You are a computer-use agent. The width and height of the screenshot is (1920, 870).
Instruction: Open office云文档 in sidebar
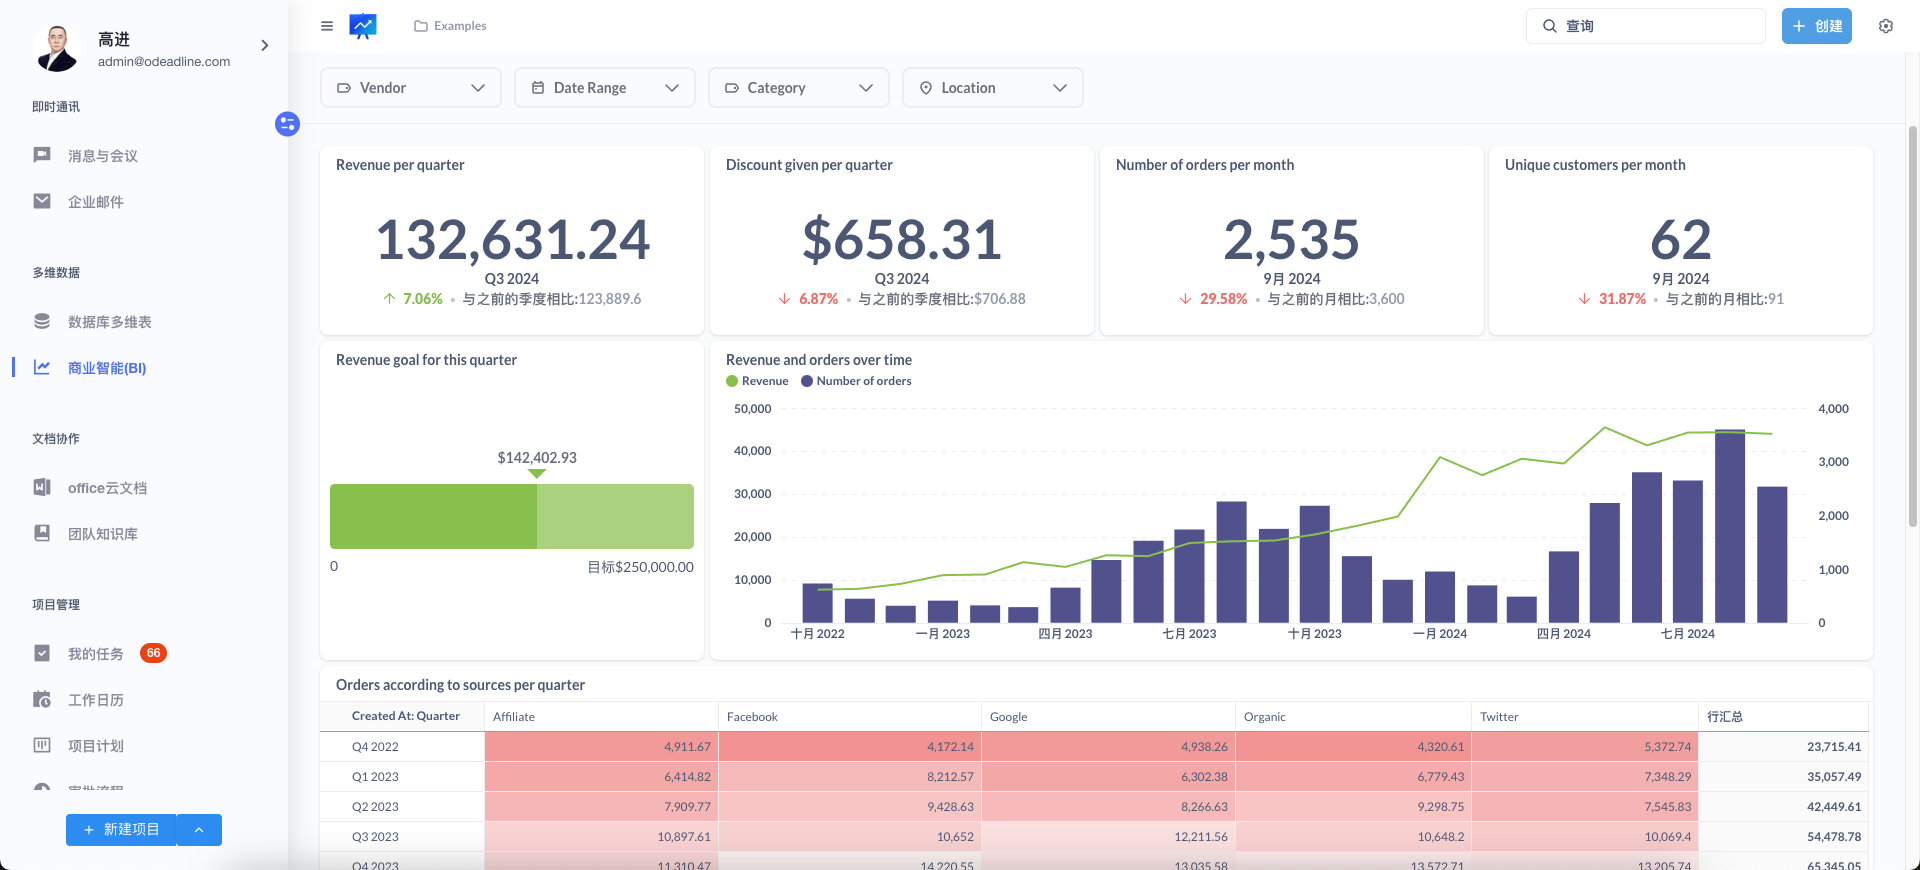[107, 488]
